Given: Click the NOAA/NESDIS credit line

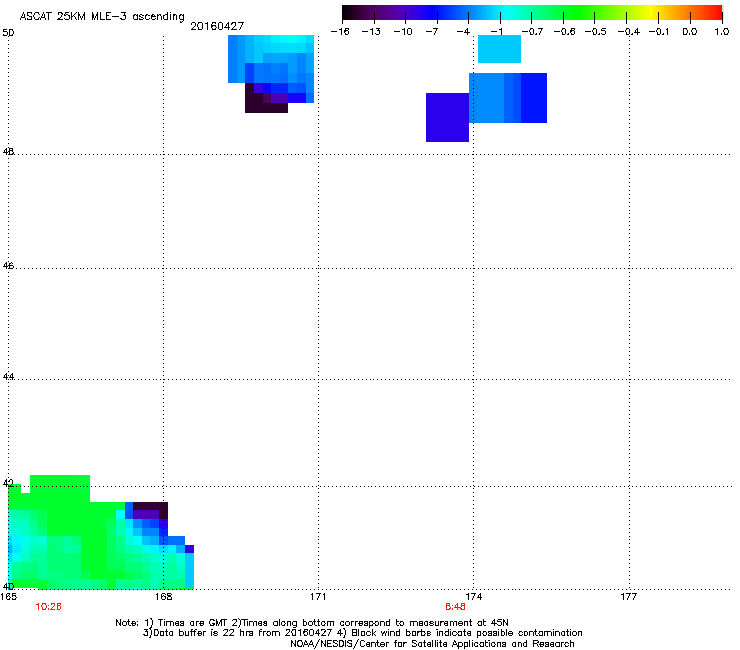Looking at the screenshot, I should pos(432,644).
